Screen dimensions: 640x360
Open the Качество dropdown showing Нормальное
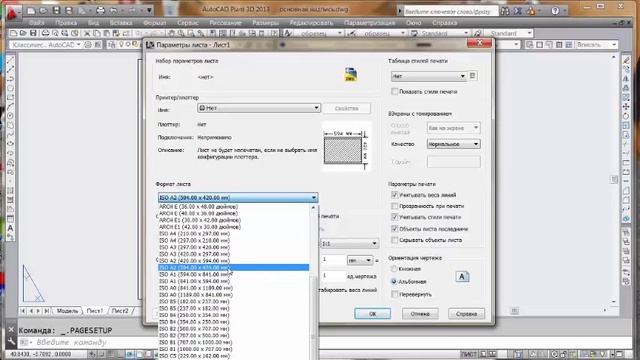[453, 144]
